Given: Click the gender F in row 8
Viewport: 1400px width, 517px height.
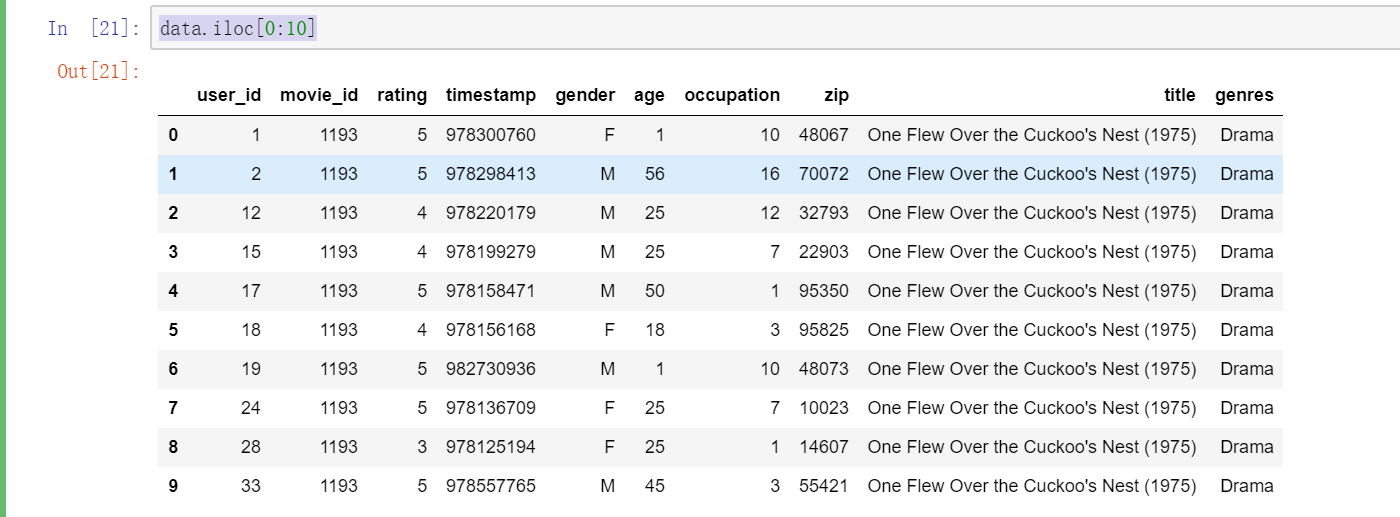Looking at the screenshot, I should click(x=609, y=447).
